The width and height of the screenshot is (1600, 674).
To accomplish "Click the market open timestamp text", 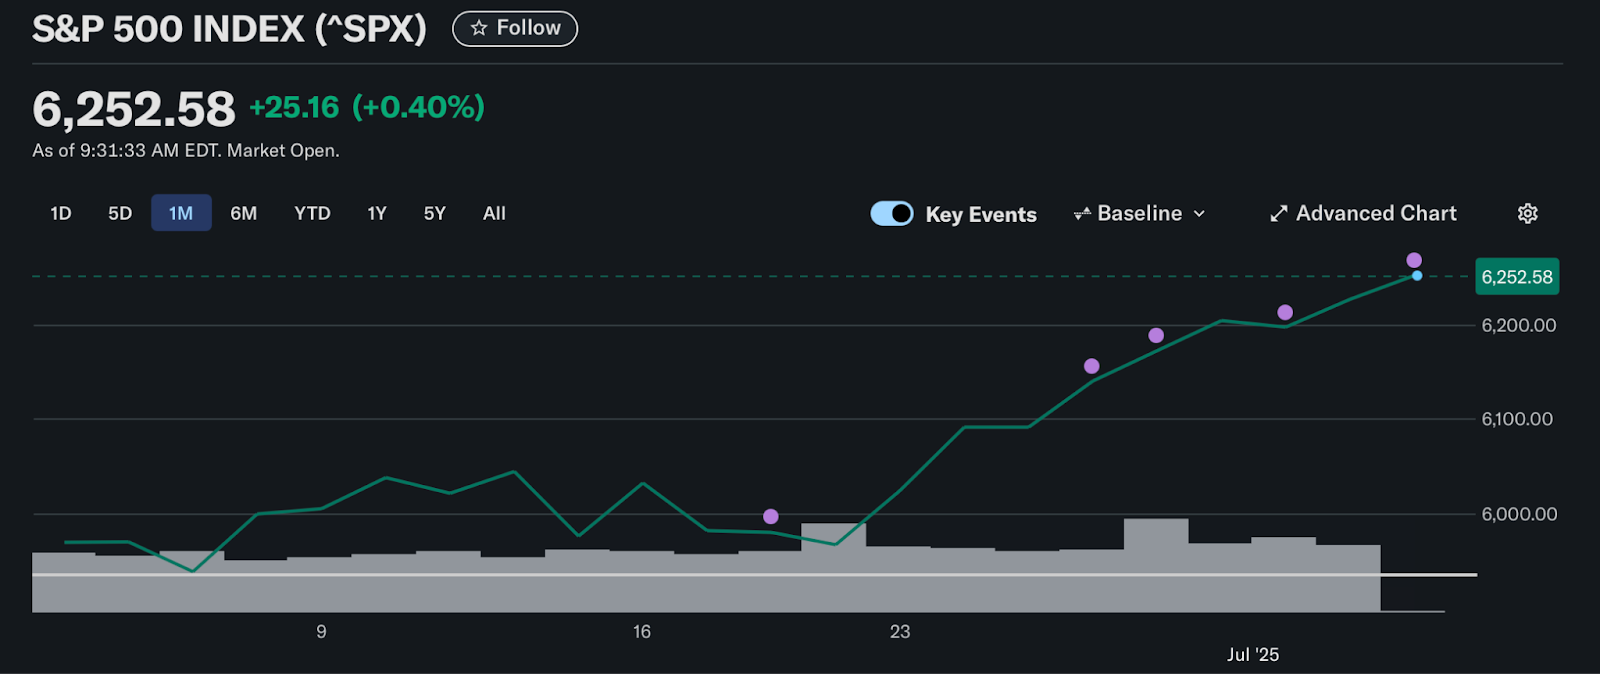I will pos(186,150).
